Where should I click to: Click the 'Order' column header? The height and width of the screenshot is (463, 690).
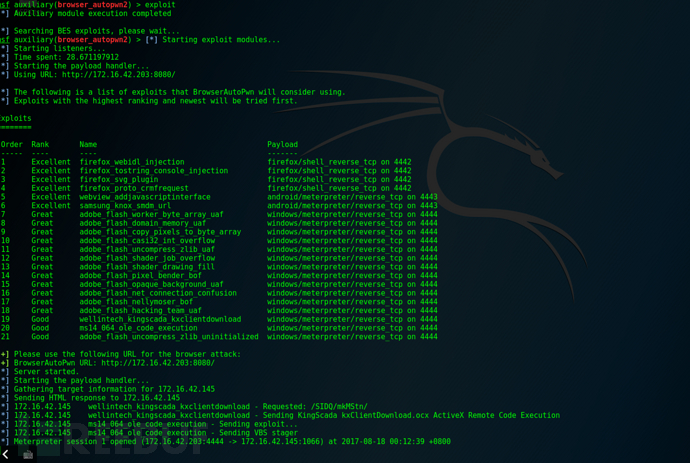click(11, 144)
